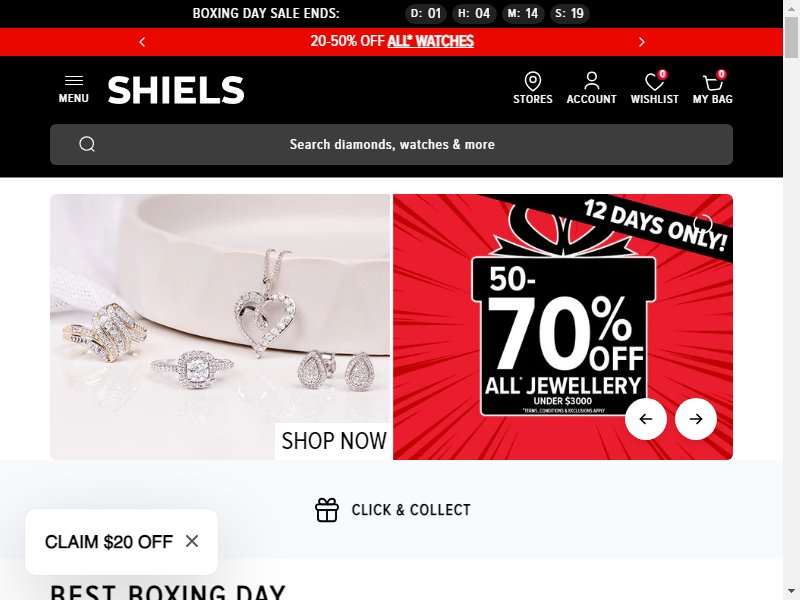Click the search magnifier icon
The width and height of the screenshot is (800, 600).
[87, 144]
